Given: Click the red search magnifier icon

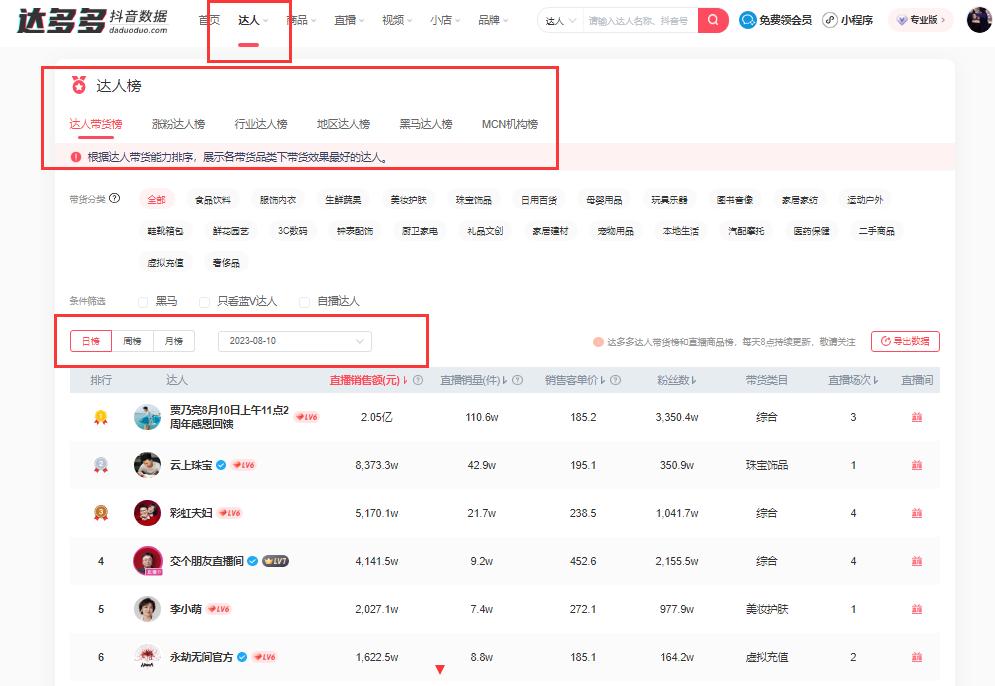Looking at the screenshot, I should click(712, 20).
